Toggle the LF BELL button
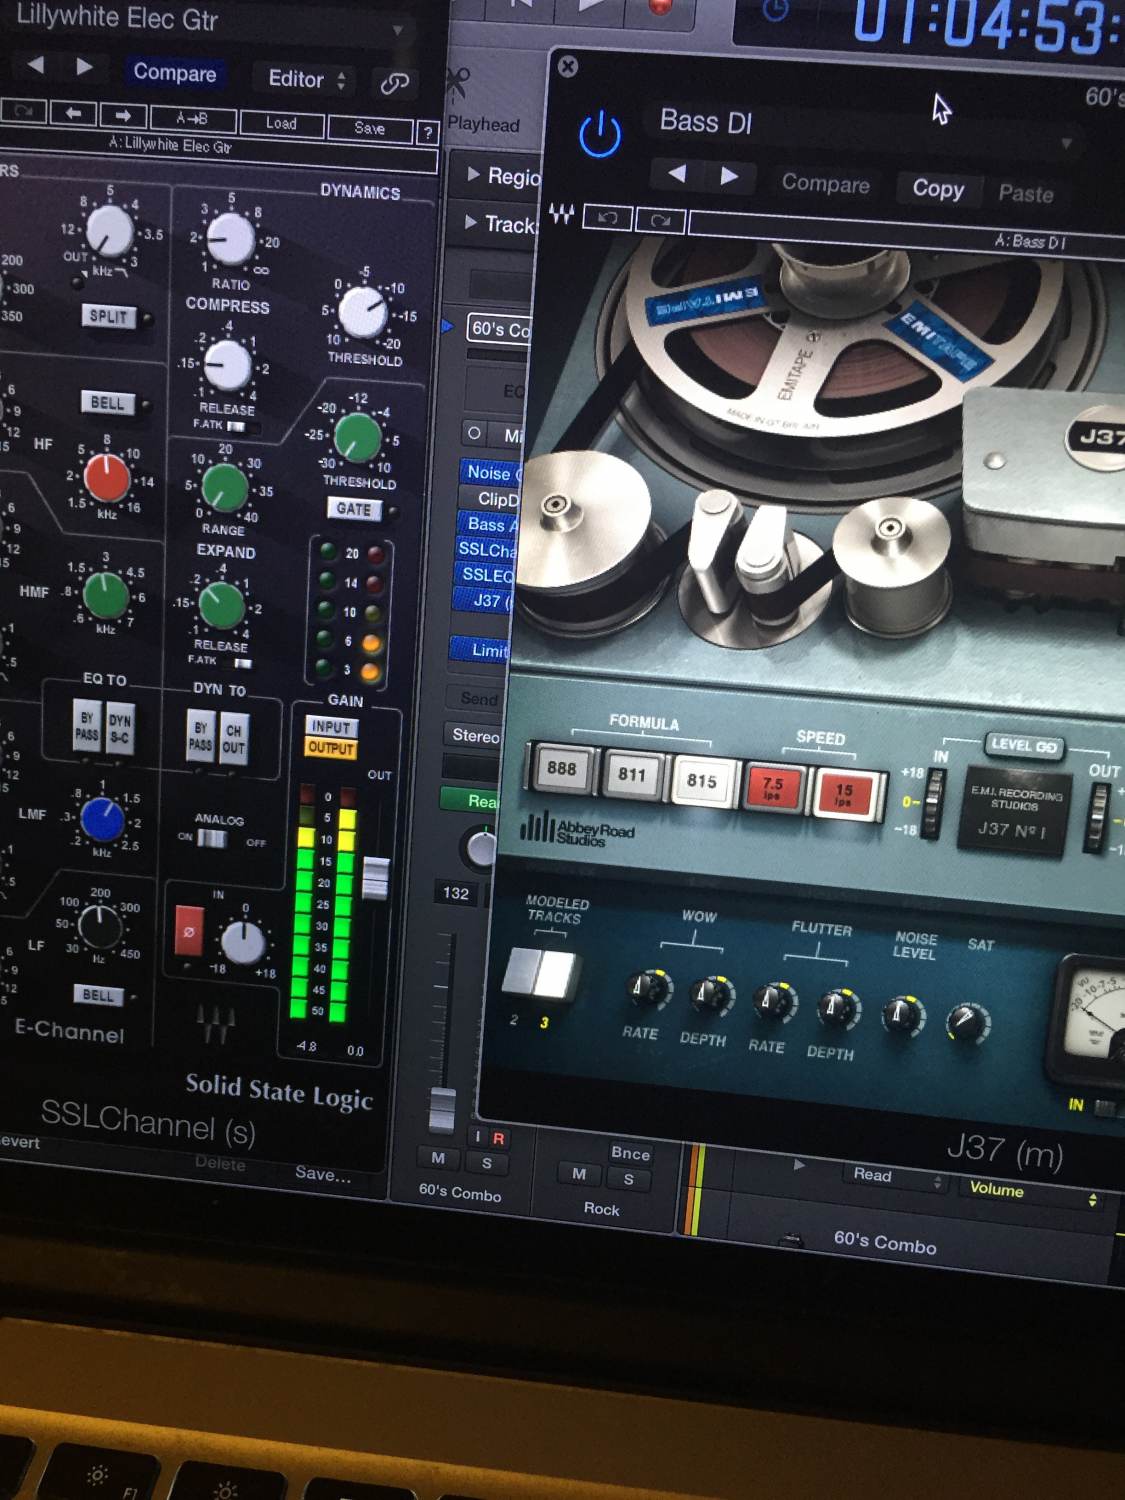This screenshot has height=1500, width=1125. pyautogui.click(x=98, y=995)
